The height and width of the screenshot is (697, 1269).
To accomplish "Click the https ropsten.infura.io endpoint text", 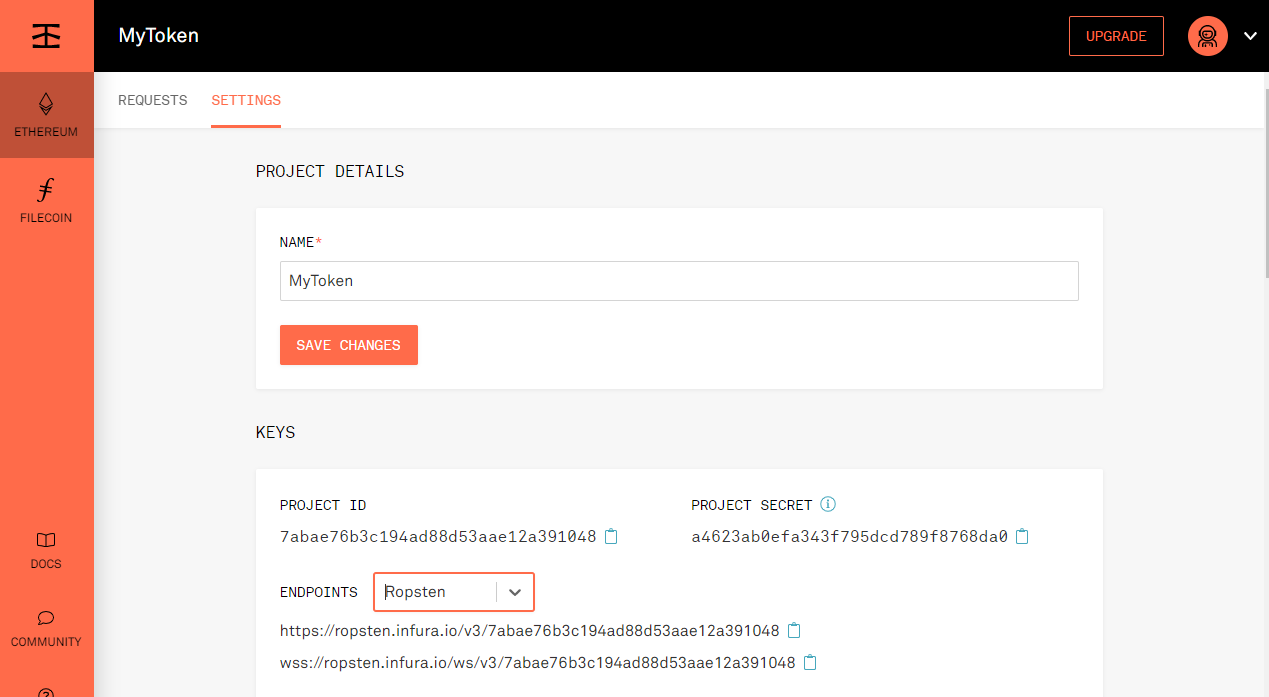I will [x=530, y=631].
